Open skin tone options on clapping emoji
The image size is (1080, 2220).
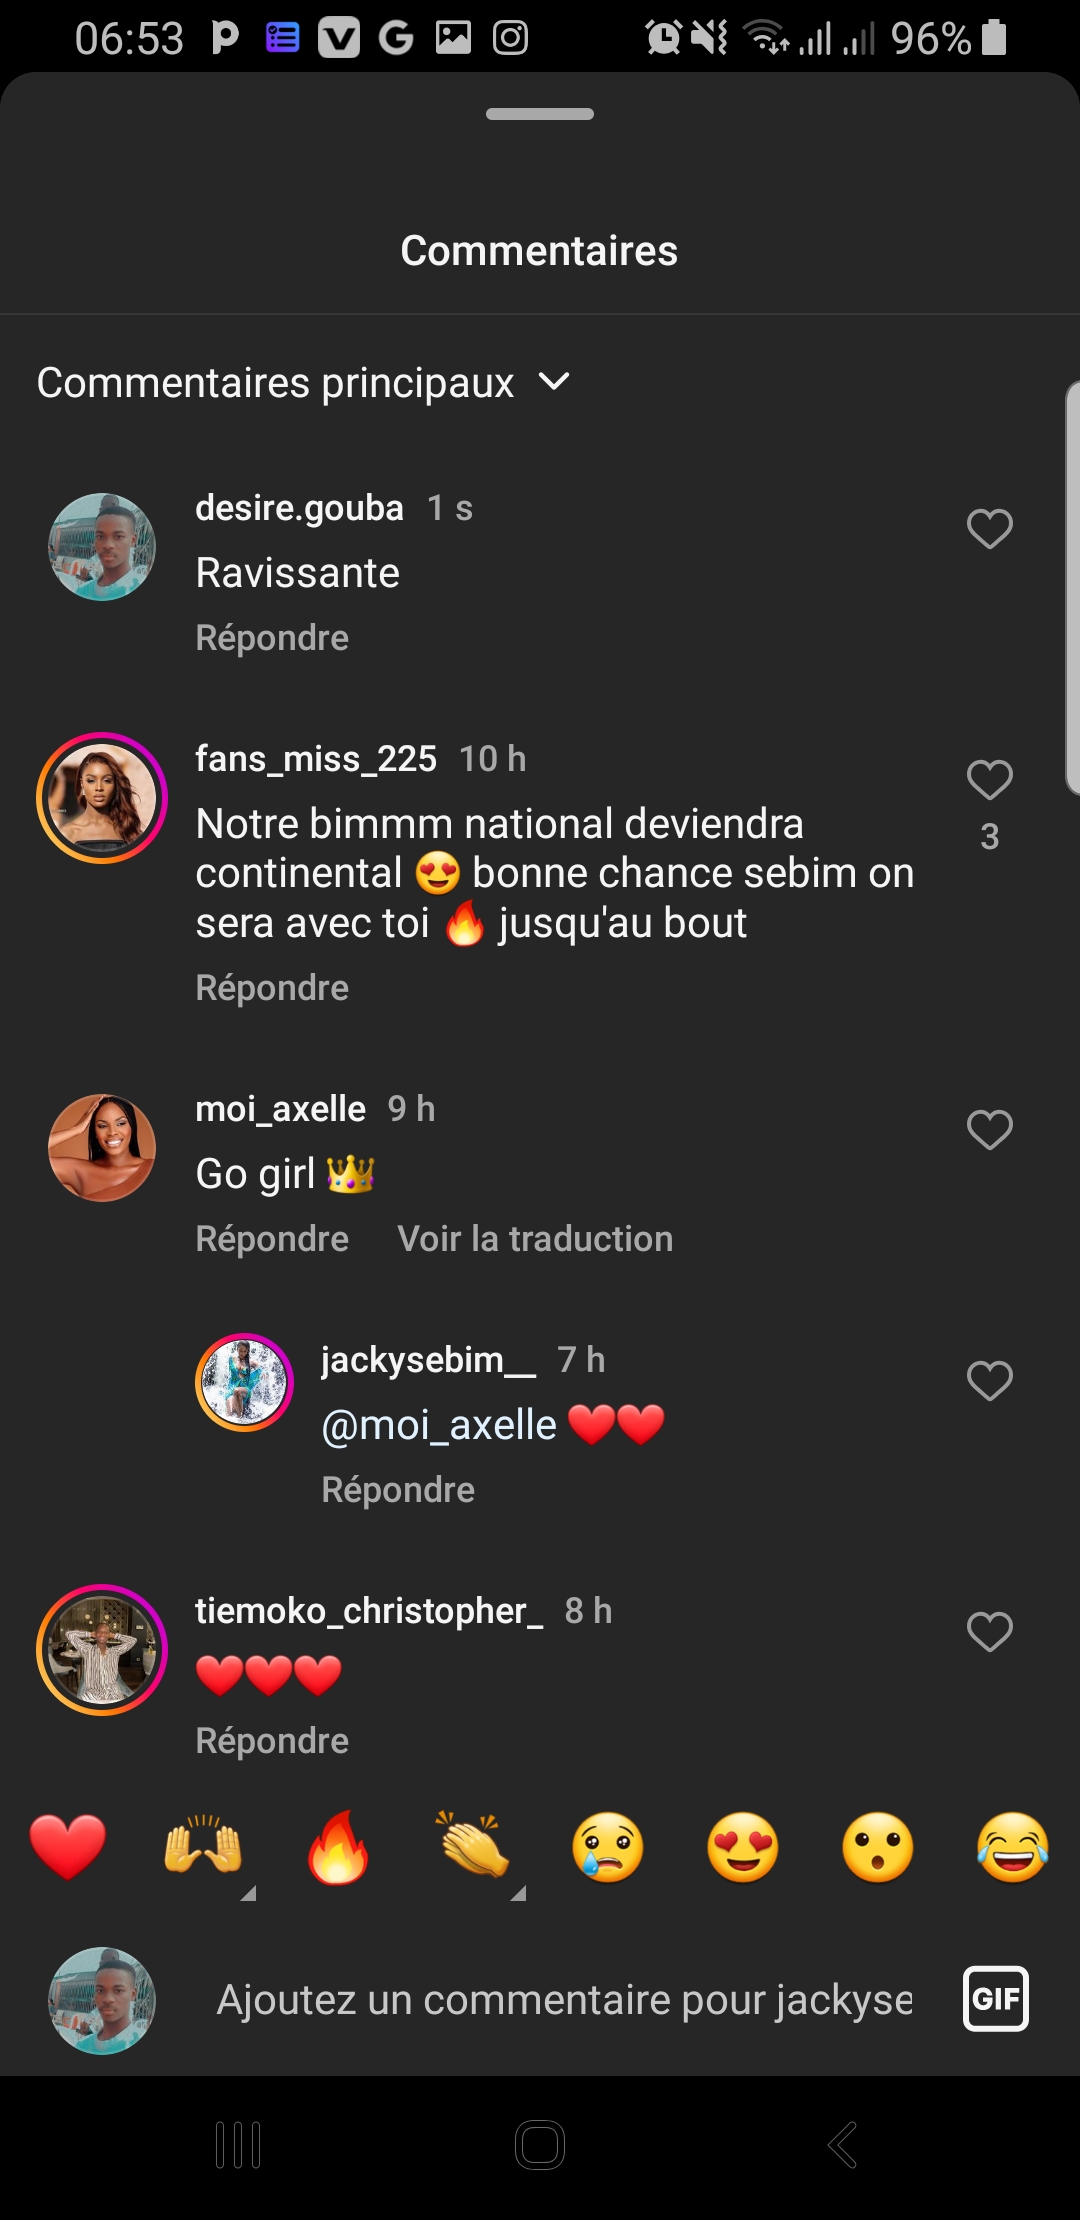(518, 1892)
